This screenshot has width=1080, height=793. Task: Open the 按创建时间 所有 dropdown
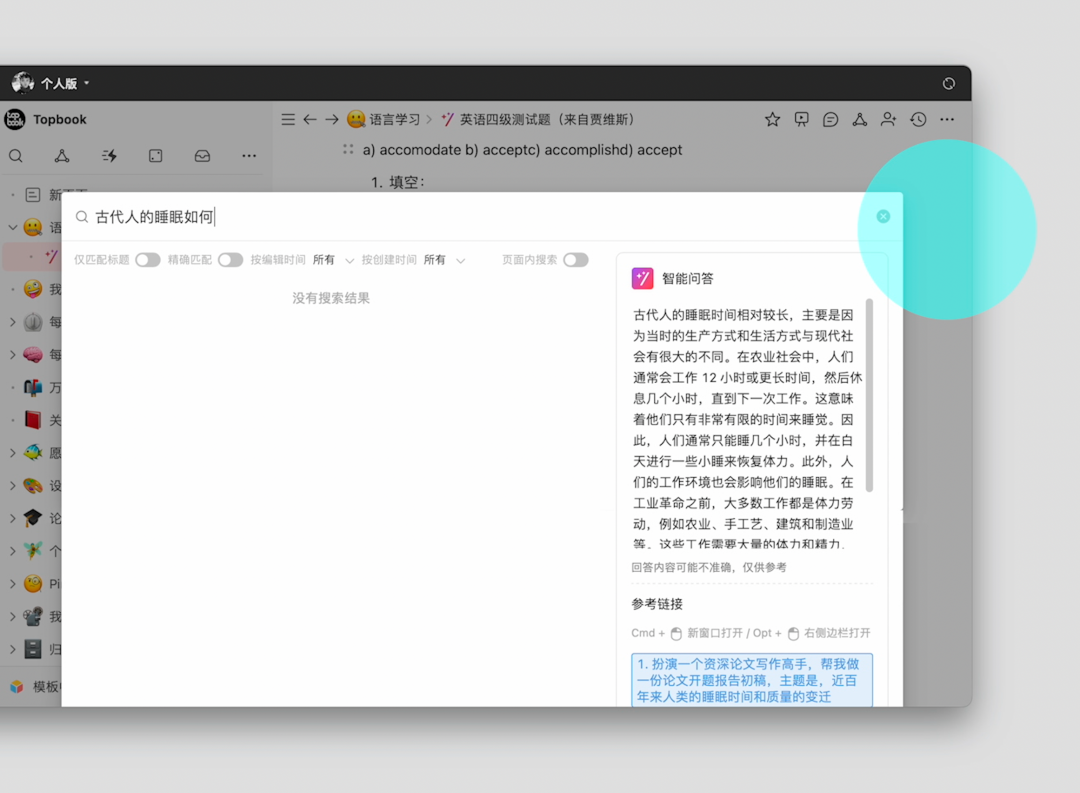pyautogui.click(x=444, y=260)
